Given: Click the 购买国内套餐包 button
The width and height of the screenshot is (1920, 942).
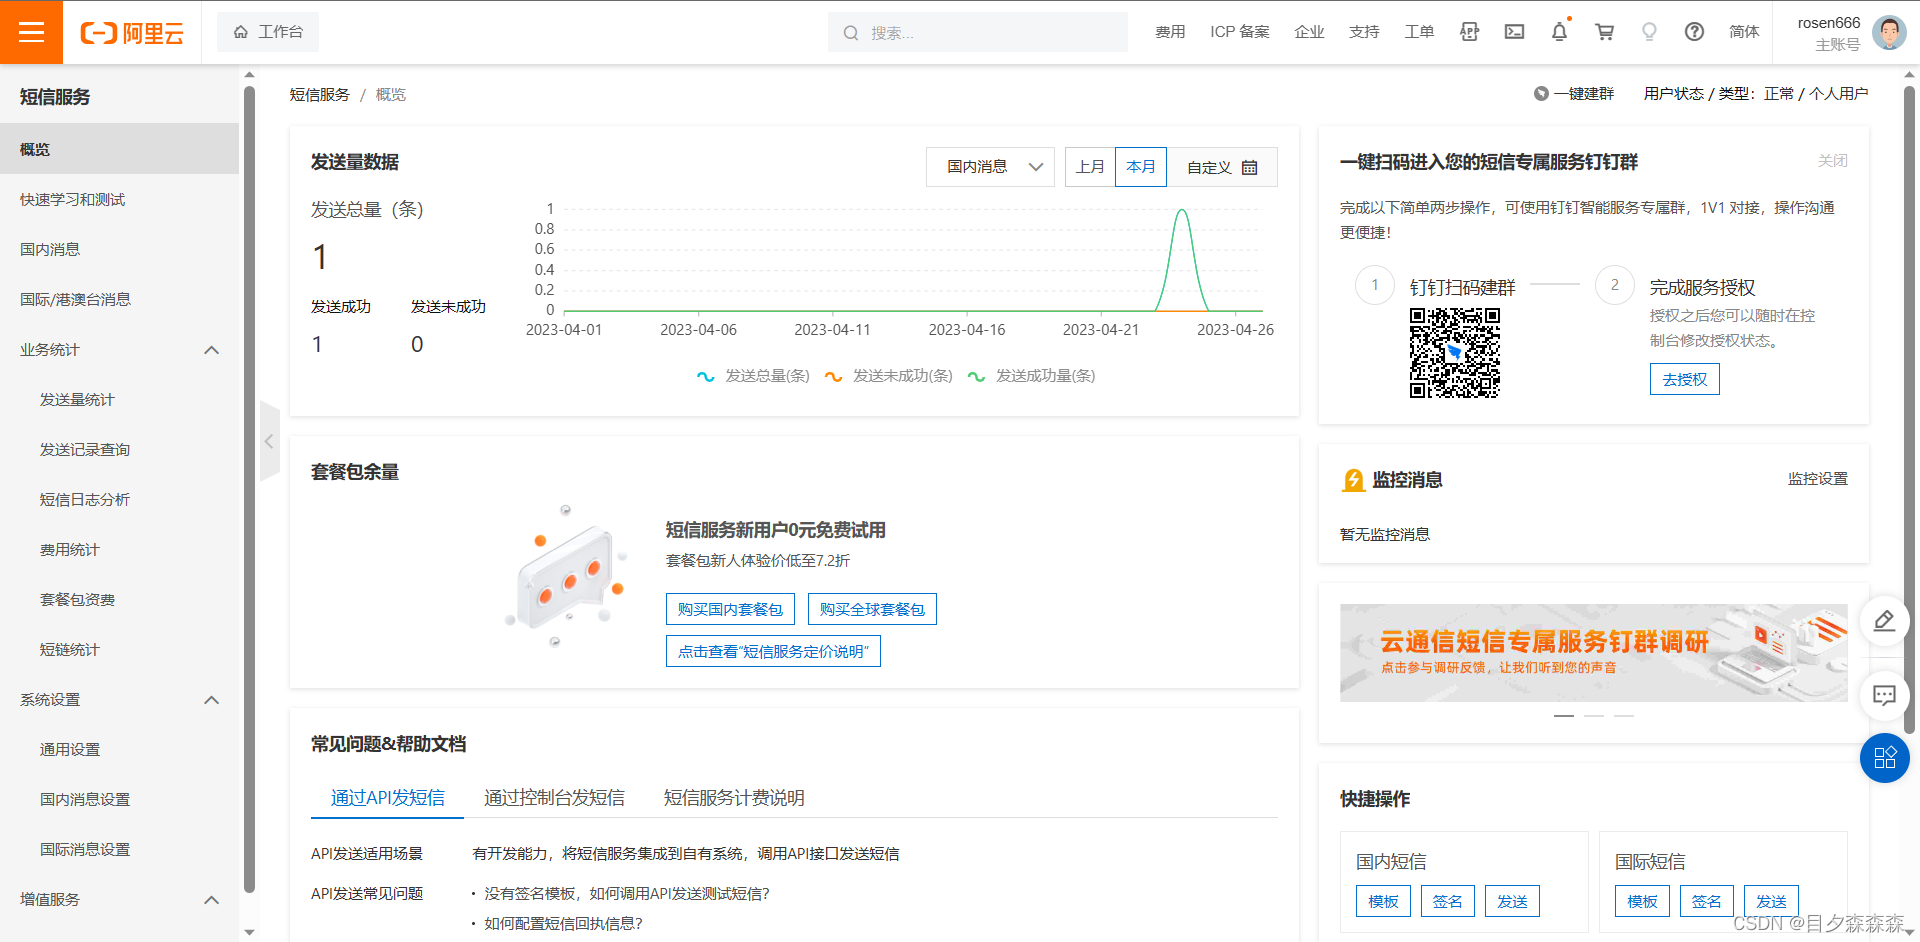Looking at the screenshot, I should tap(729, 608).
